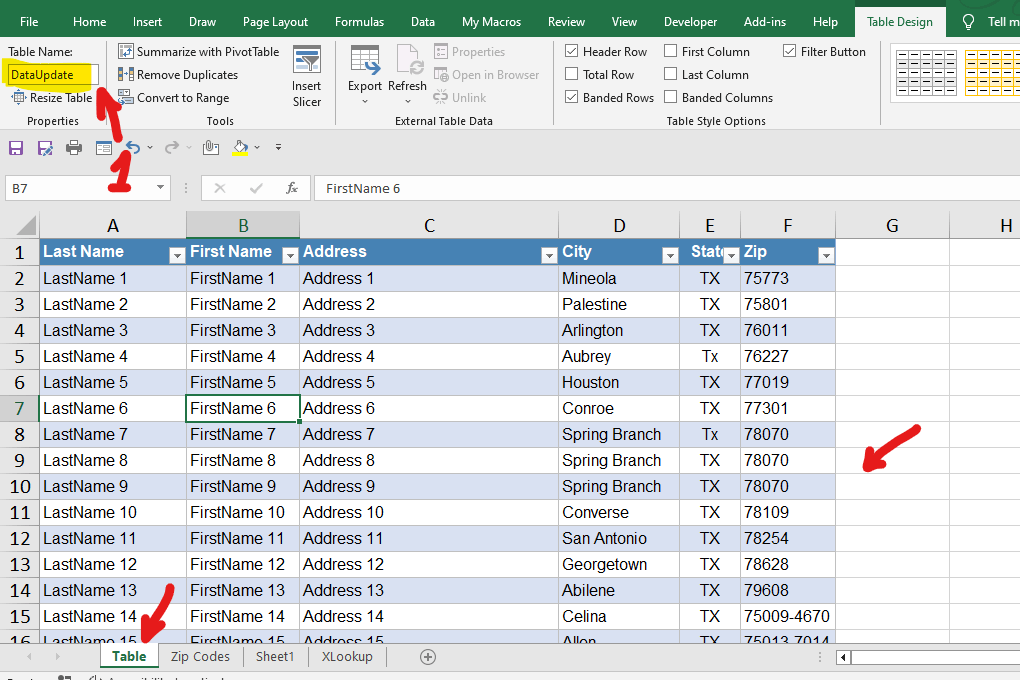Image resolution: width=1020 pixels, height=680 pixels.
Task: Click the Unlink external data icon
Action: pyautogui.click(x=440, y=97)
